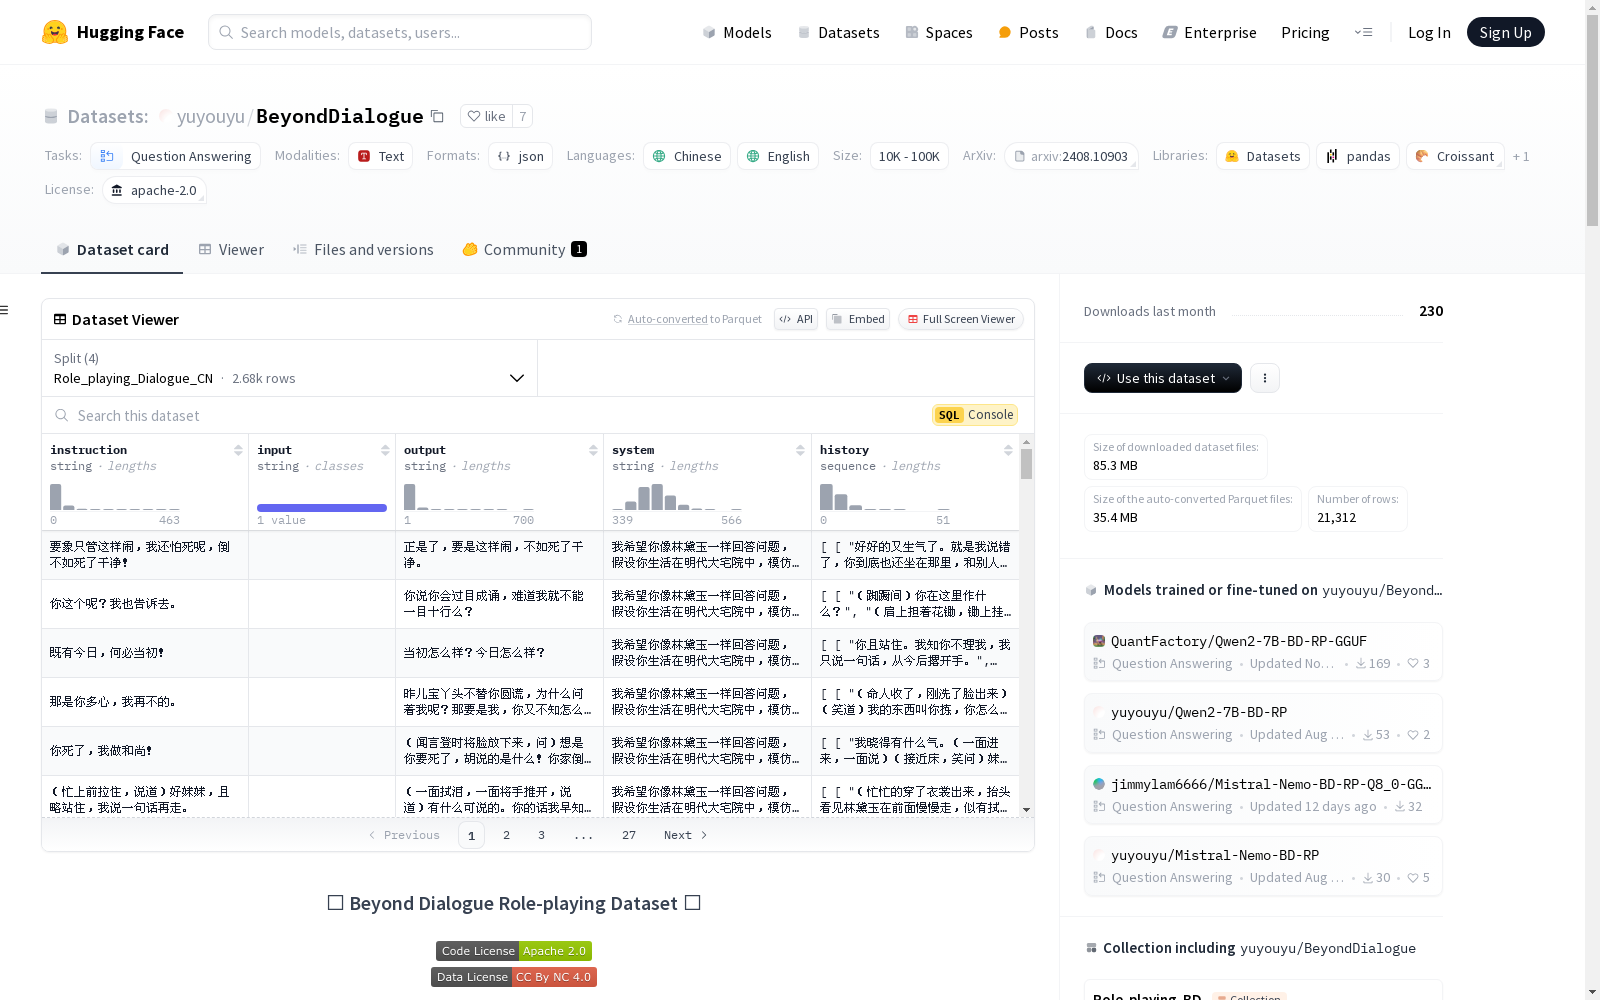Click the Data License CC By NC 4.0 badge

click(x=514, y=977)
